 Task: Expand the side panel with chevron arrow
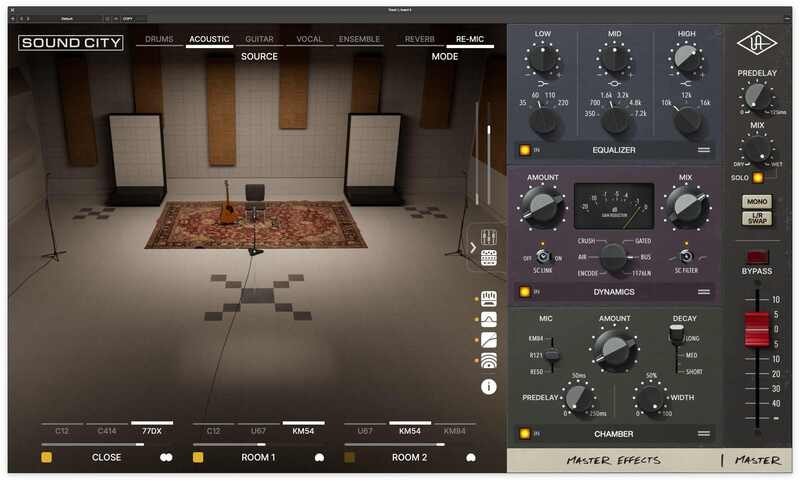(473, 246)
